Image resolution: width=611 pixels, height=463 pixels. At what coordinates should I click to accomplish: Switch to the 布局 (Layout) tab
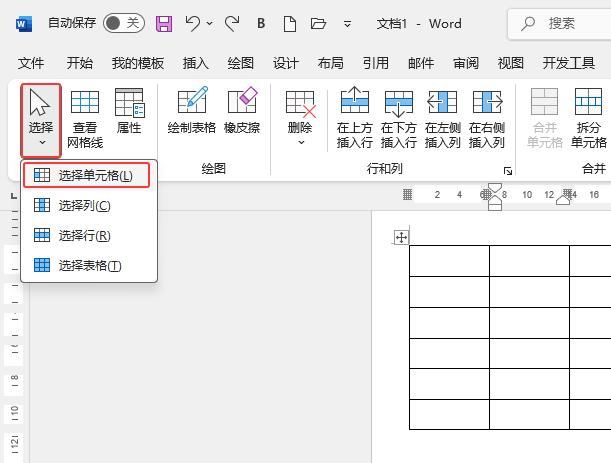(330, 63)
